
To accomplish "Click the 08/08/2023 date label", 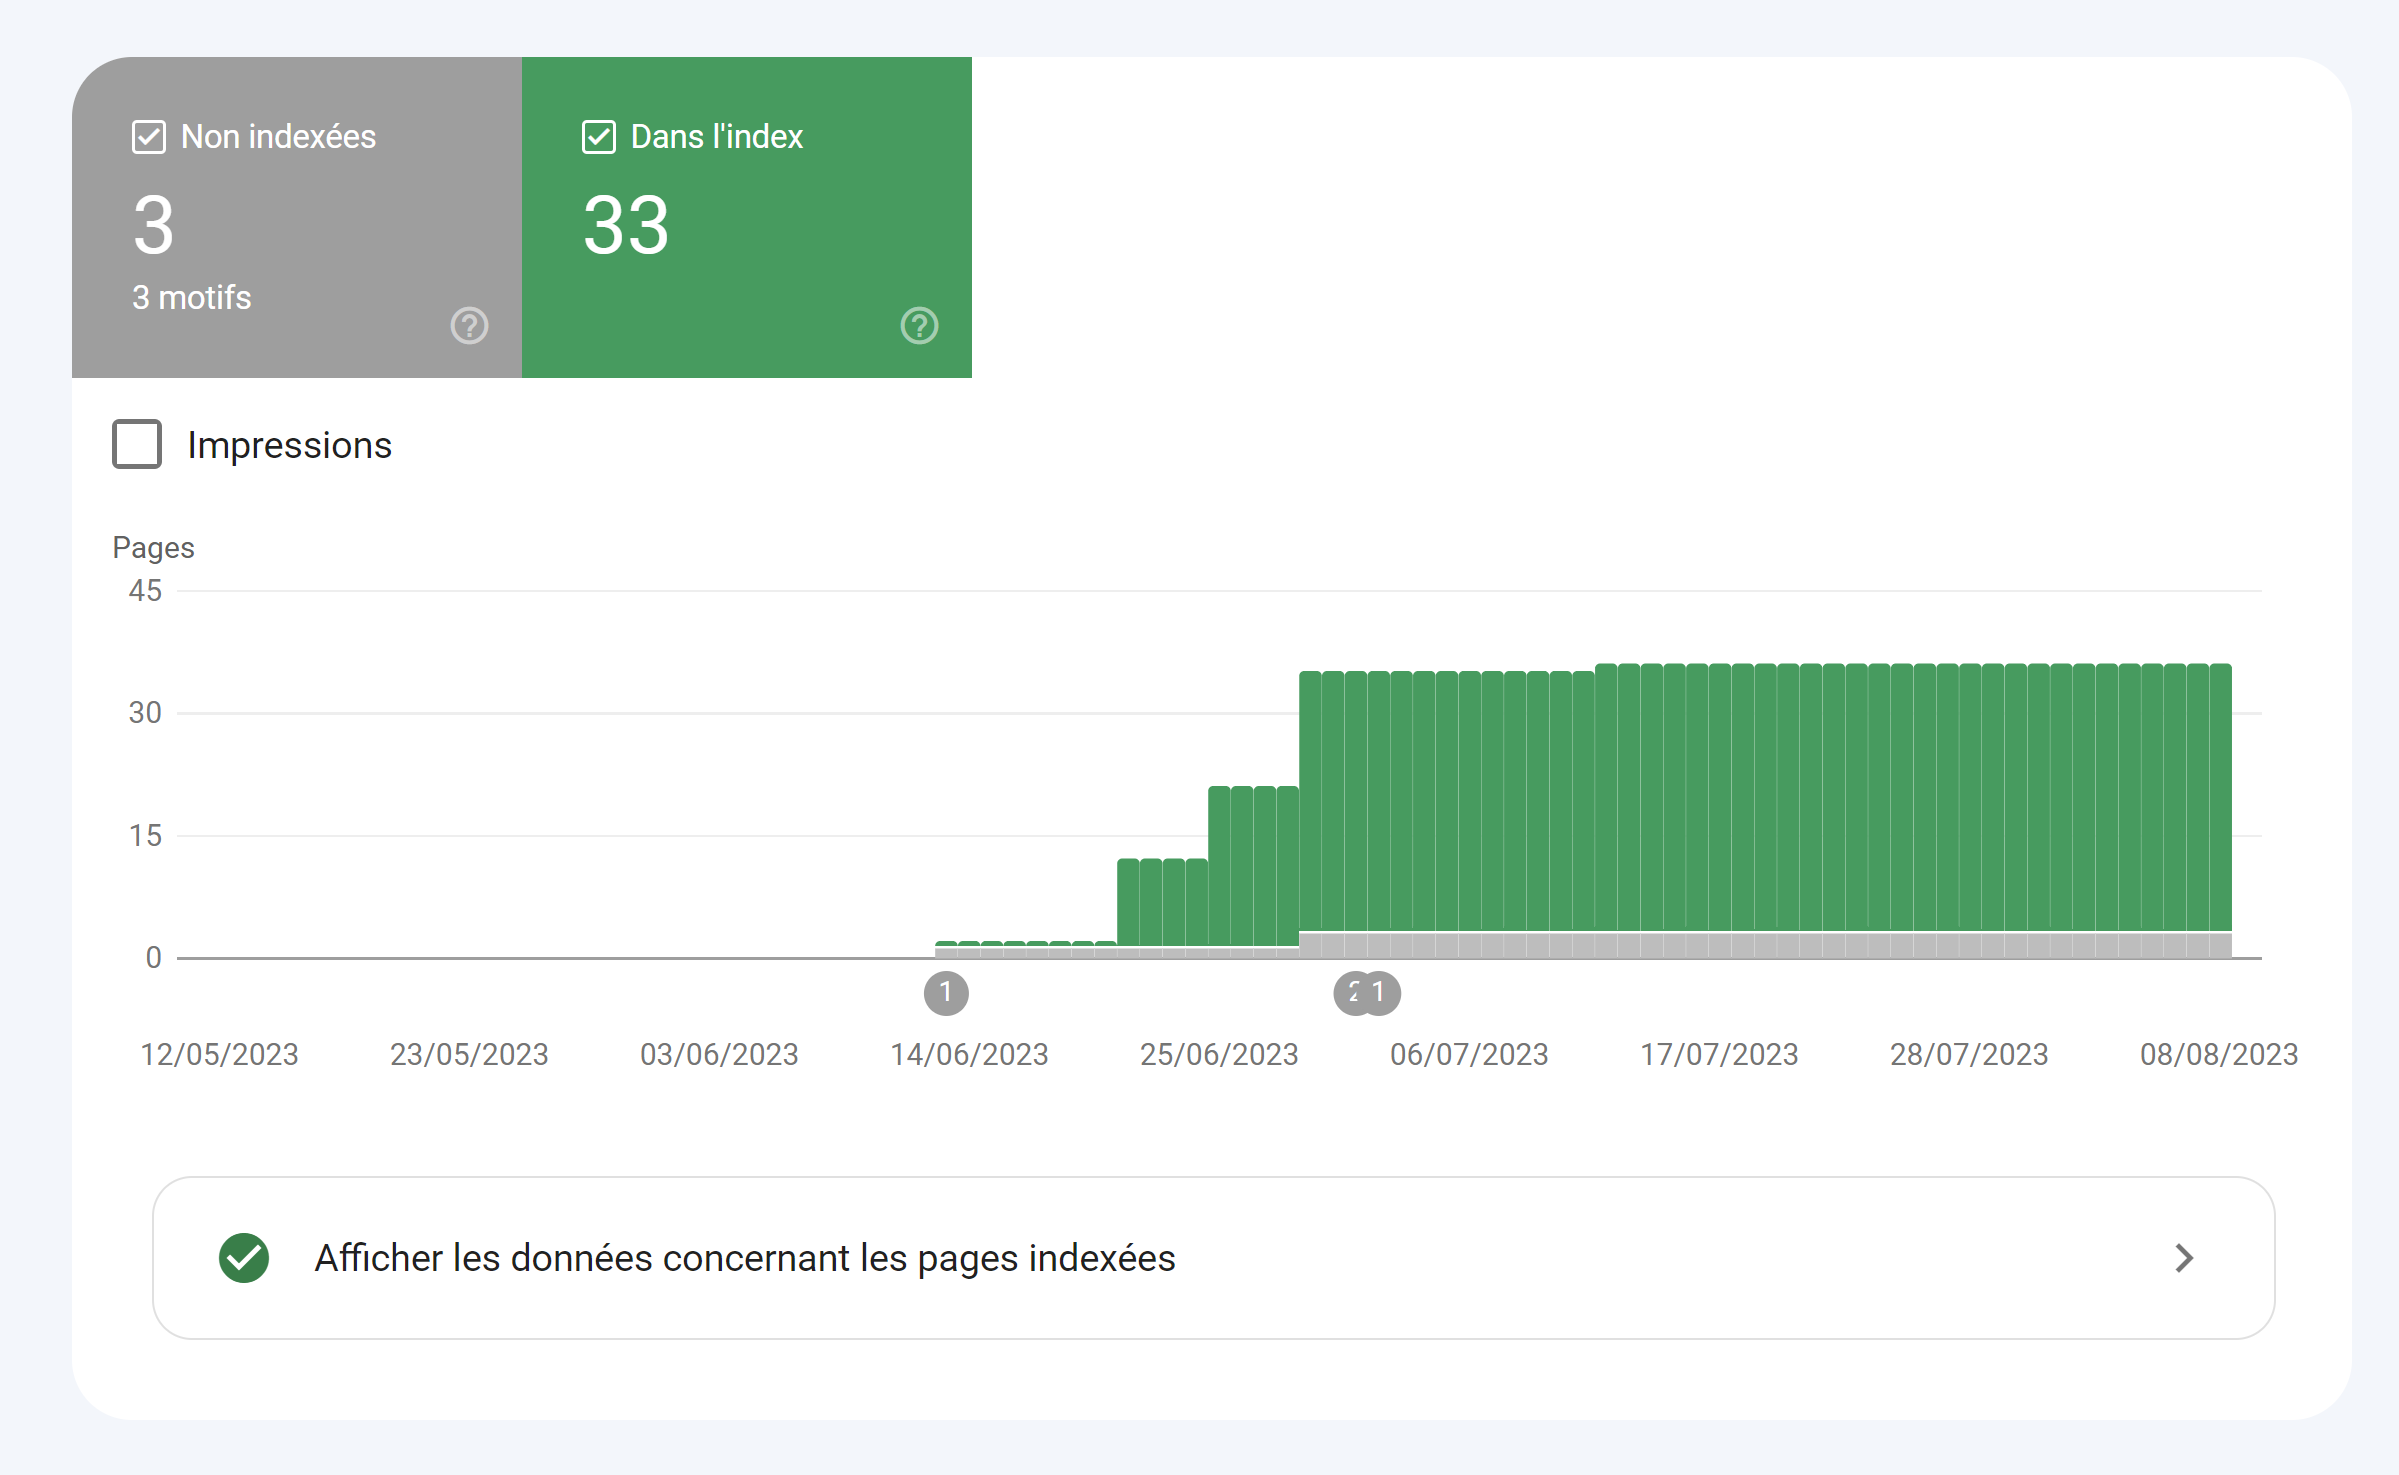I will 2218,1055.
